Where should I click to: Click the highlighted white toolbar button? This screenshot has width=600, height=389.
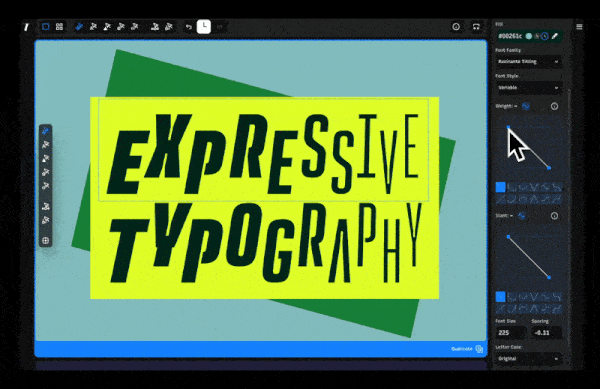pyautogui.click(x=204, y=27)
